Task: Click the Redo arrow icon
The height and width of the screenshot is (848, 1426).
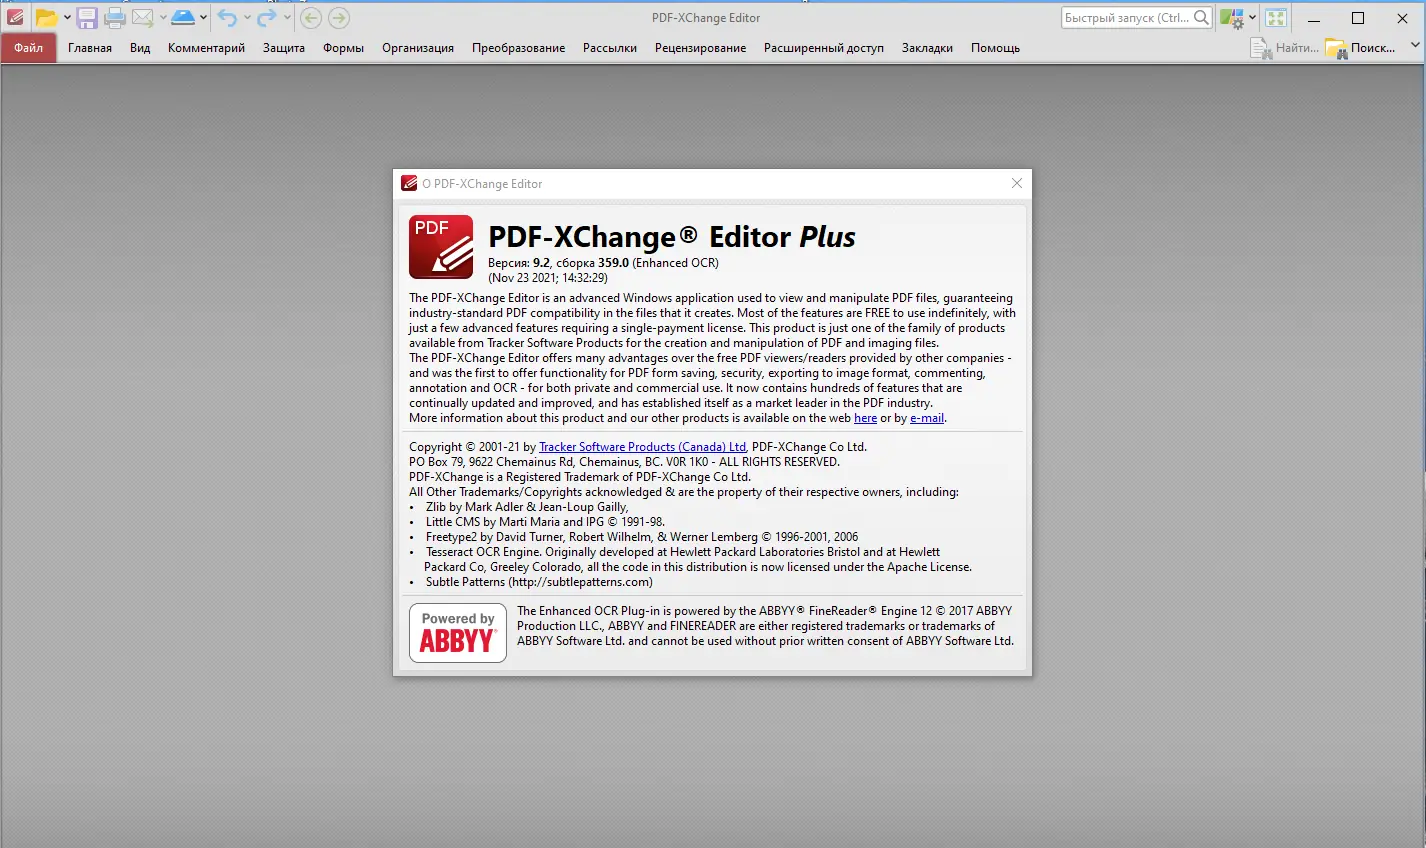Action: point(267,17)
